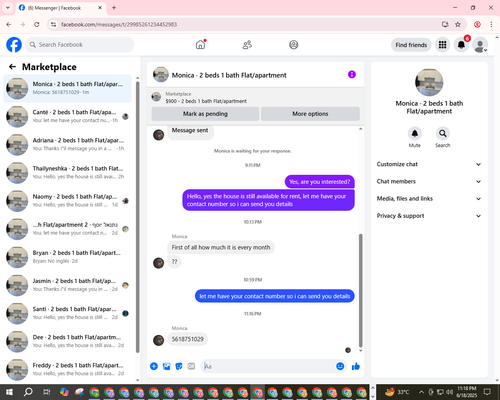
Task: Go to the Home feed icon
Action: pyautogui.click(x=200, y=45)
